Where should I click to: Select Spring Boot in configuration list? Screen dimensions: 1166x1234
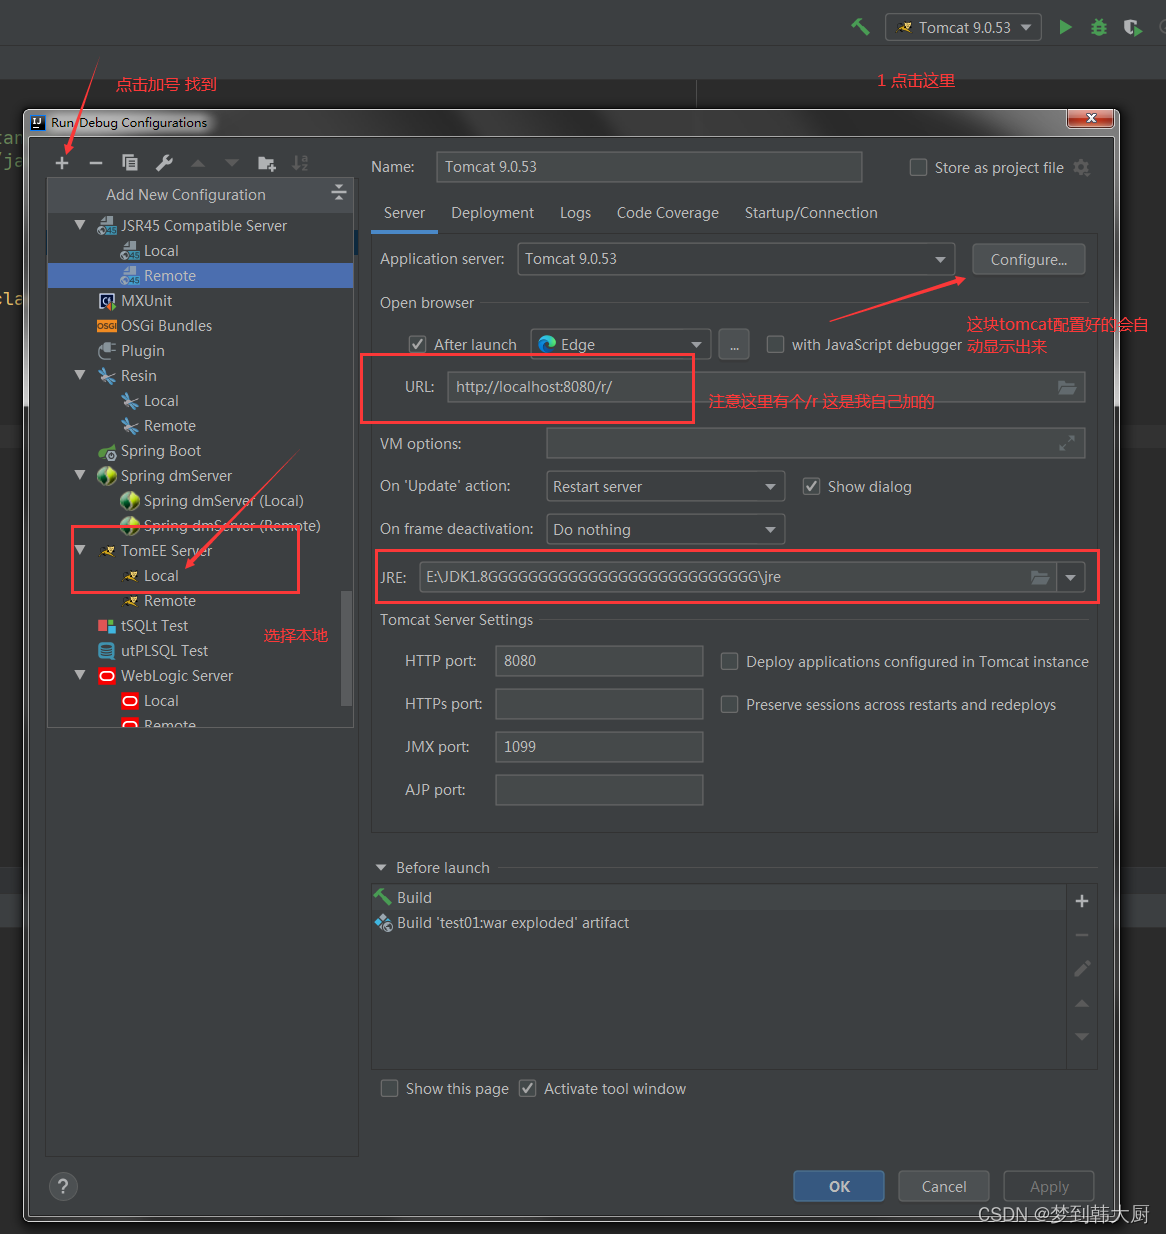[161, 451]
